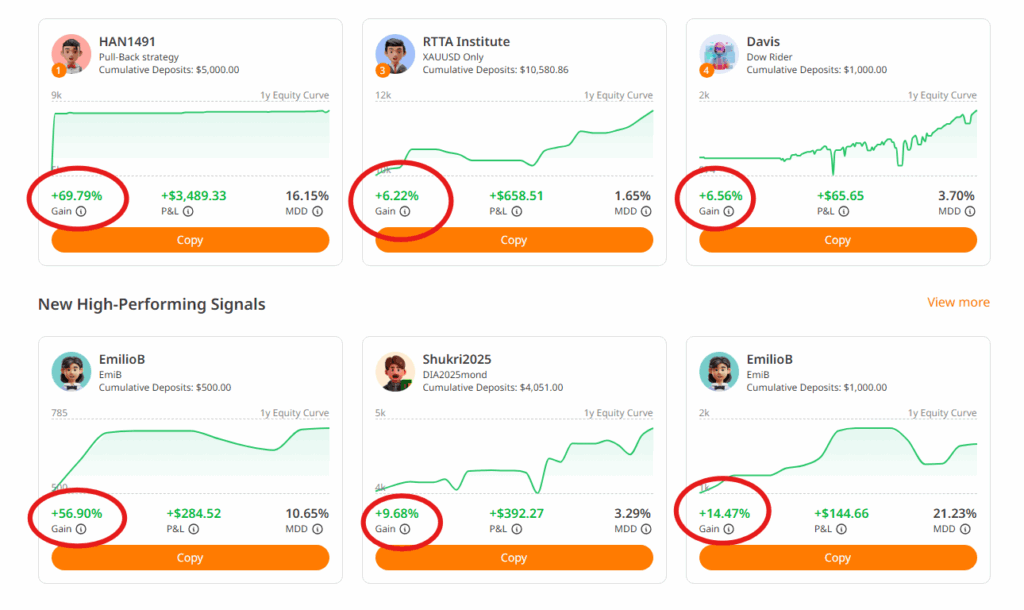
Task: Click the Gain info icon on EmilioB $500 card
Action: (81, 529)
